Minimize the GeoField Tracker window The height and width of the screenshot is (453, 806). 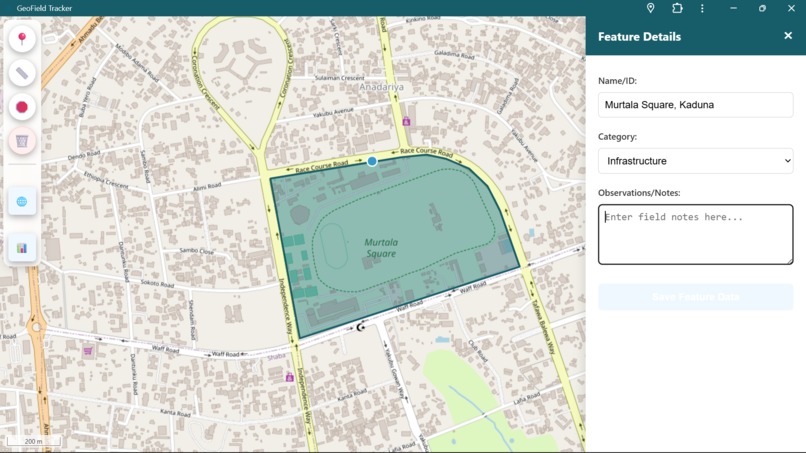[x=734, y=8]
